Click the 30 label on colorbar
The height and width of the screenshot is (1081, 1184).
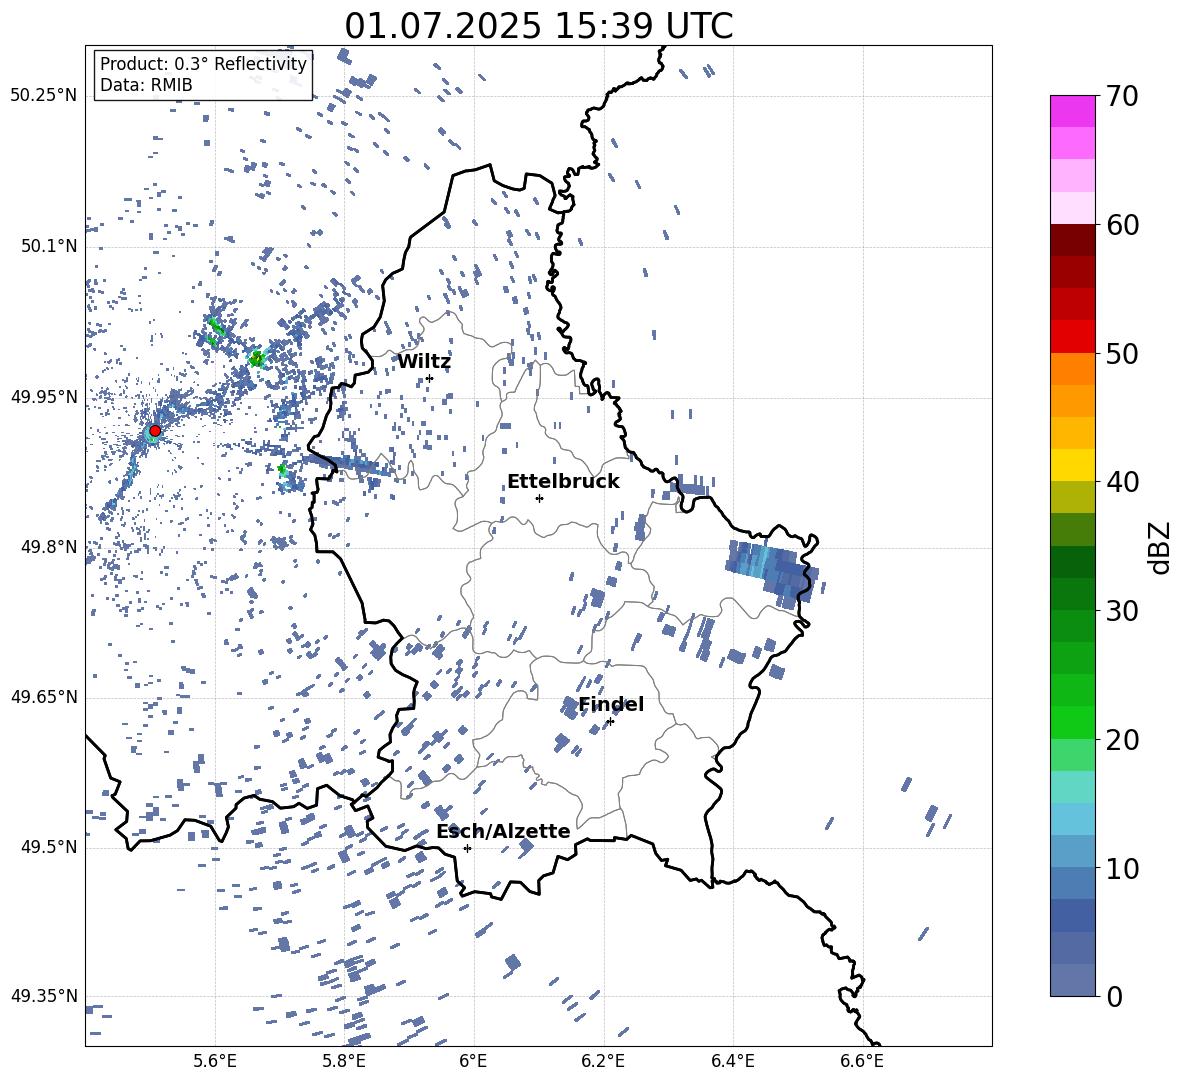[x=1122, y=611]
